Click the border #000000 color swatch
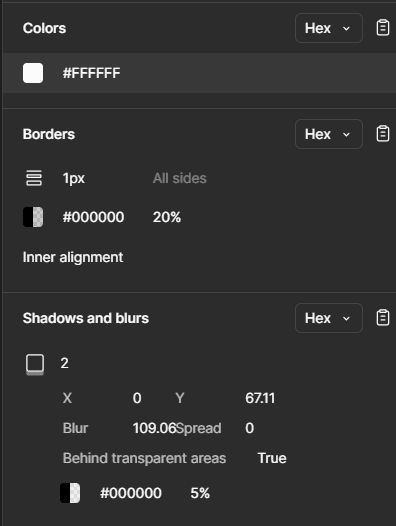The width and height of the screenshot is (396, 526). coord(33,217)
